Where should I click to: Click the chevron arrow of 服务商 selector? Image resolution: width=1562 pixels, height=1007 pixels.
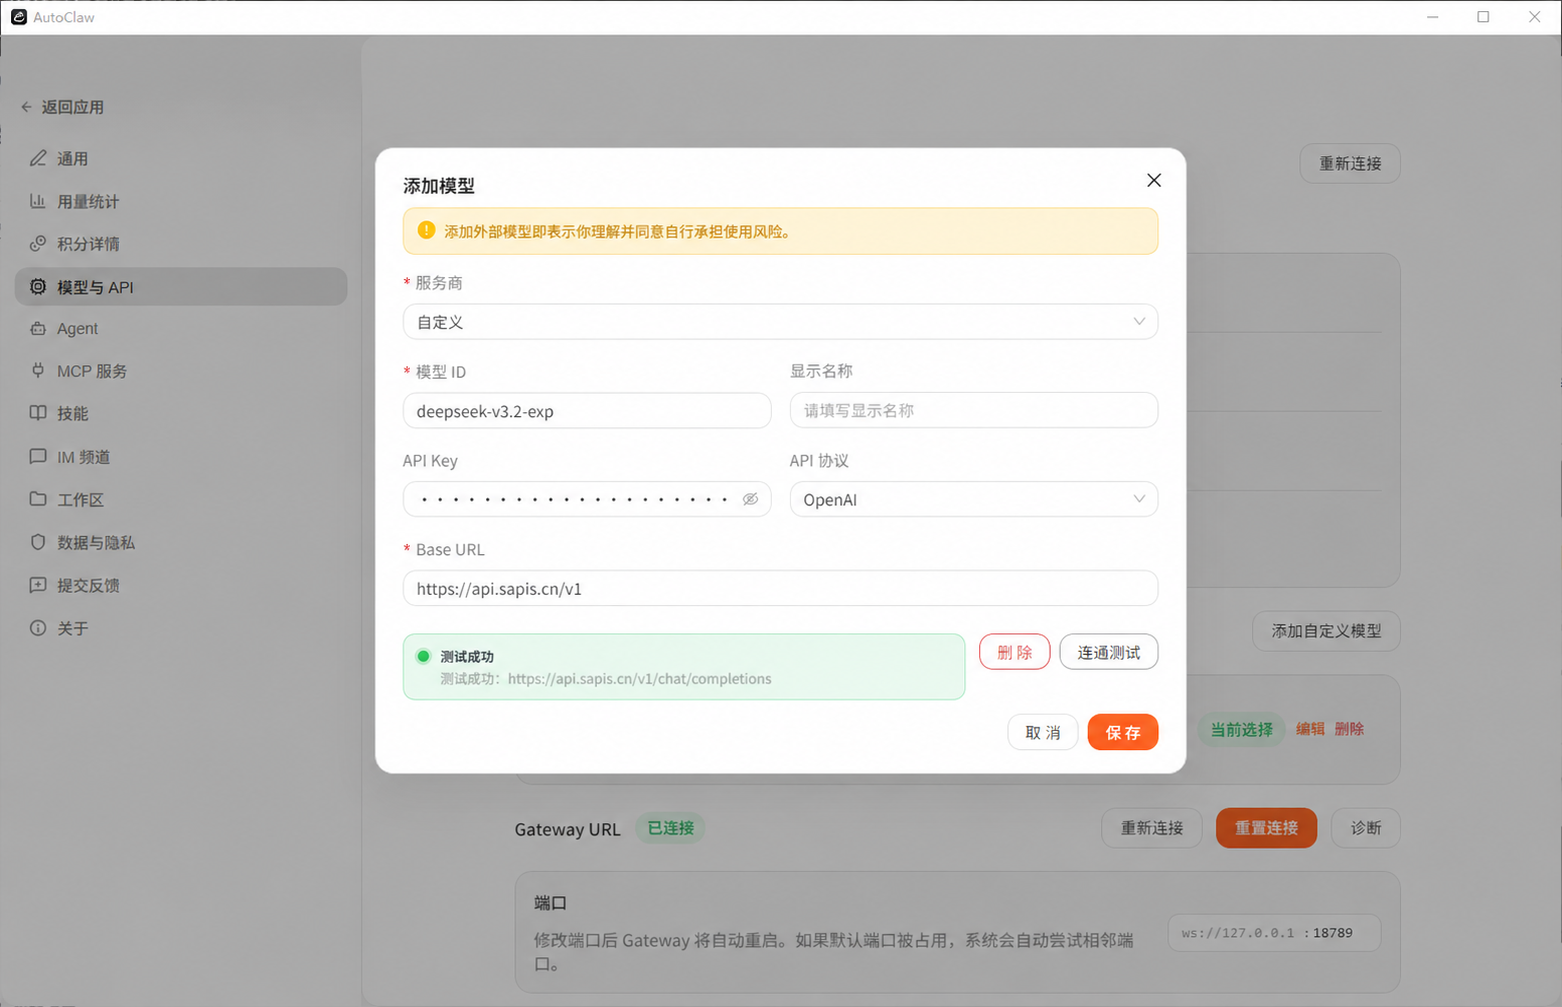coord(1139,321)
